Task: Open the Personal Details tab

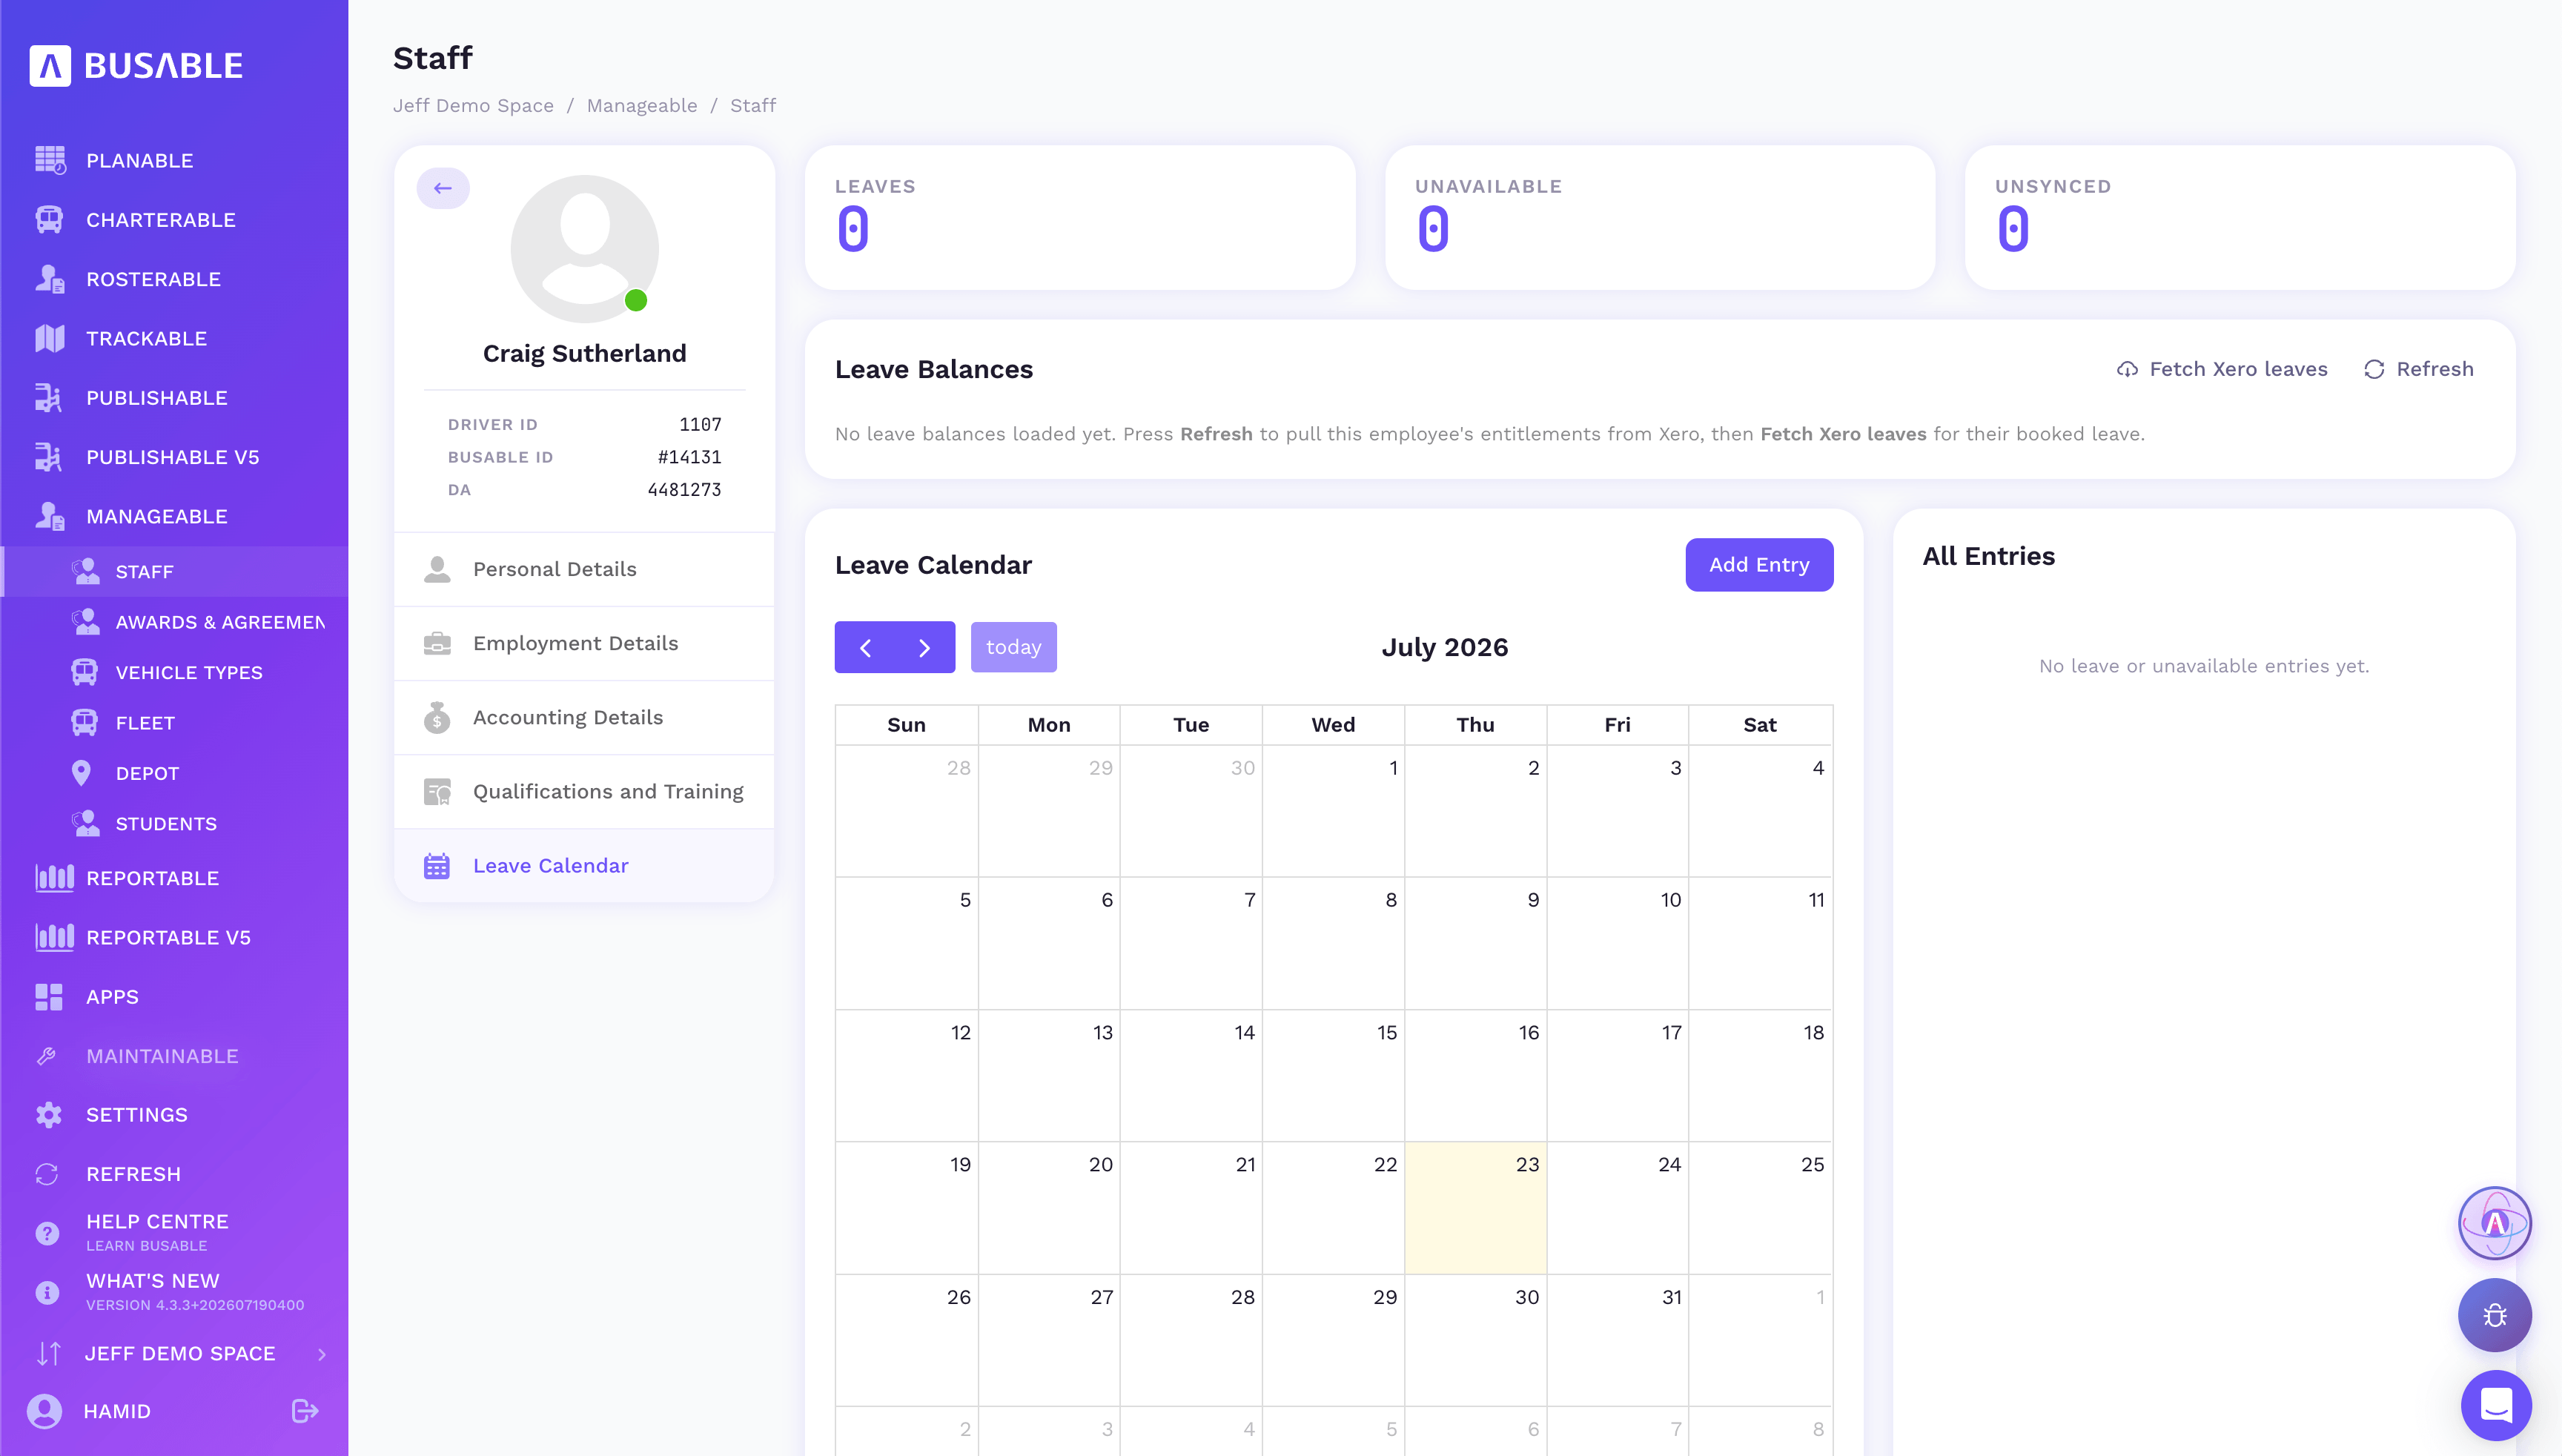Action: tap(585, 569)
